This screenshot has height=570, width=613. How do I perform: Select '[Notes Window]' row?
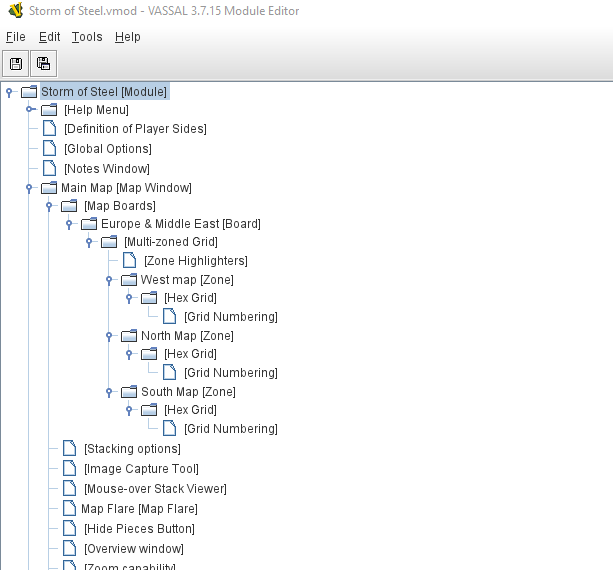click(x=107, y=168)
